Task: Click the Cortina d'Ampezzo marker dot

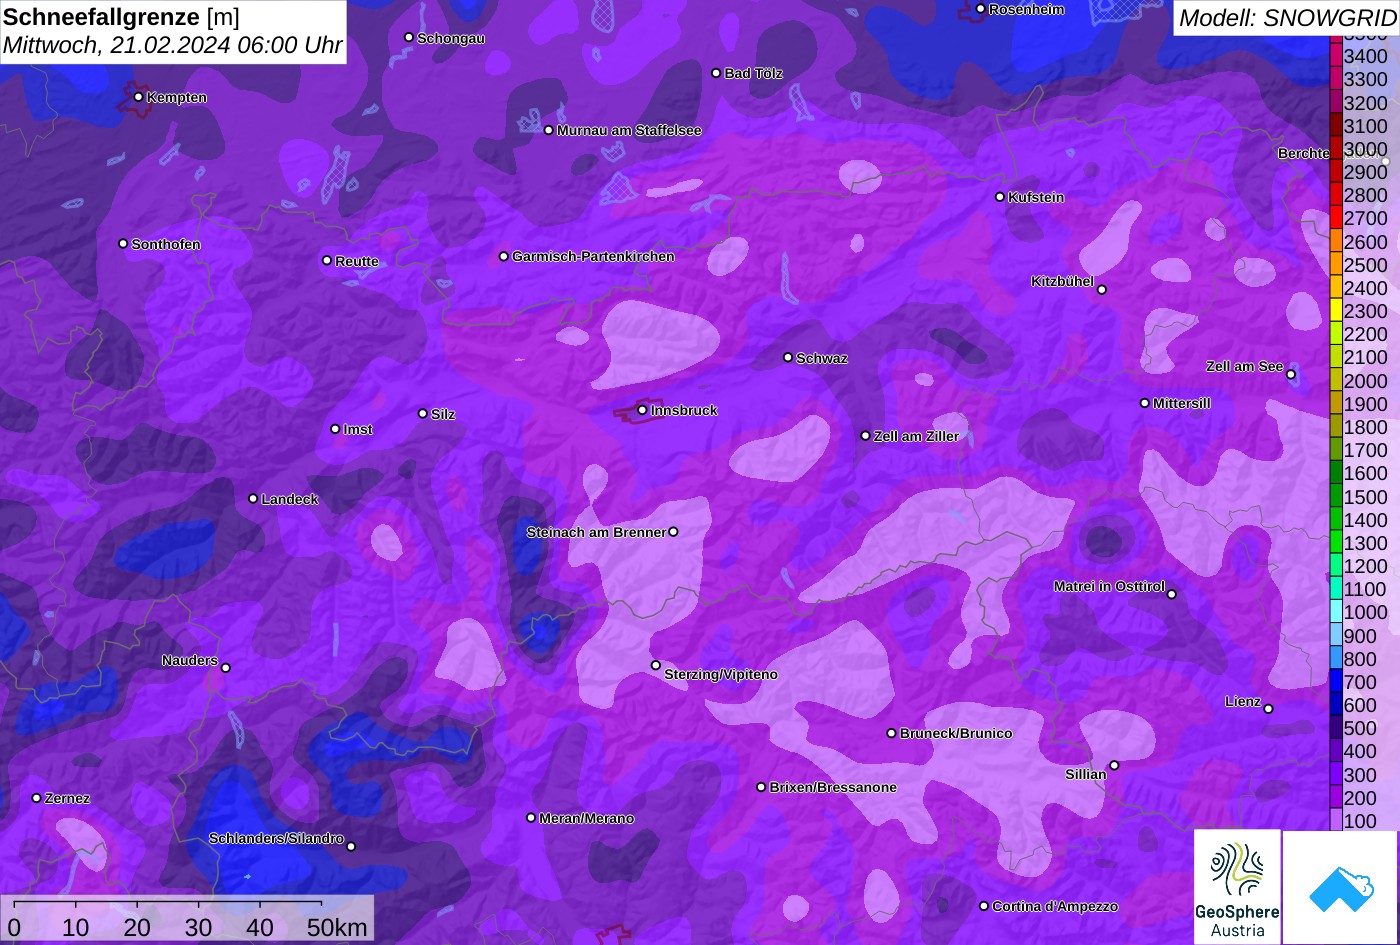Action: click(x=984, y=906)
